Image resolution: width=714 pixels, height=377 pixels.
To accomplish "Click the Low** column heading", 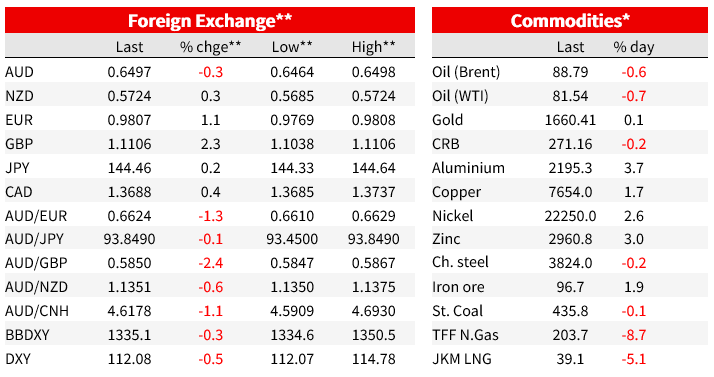I will tap(292, 47).
